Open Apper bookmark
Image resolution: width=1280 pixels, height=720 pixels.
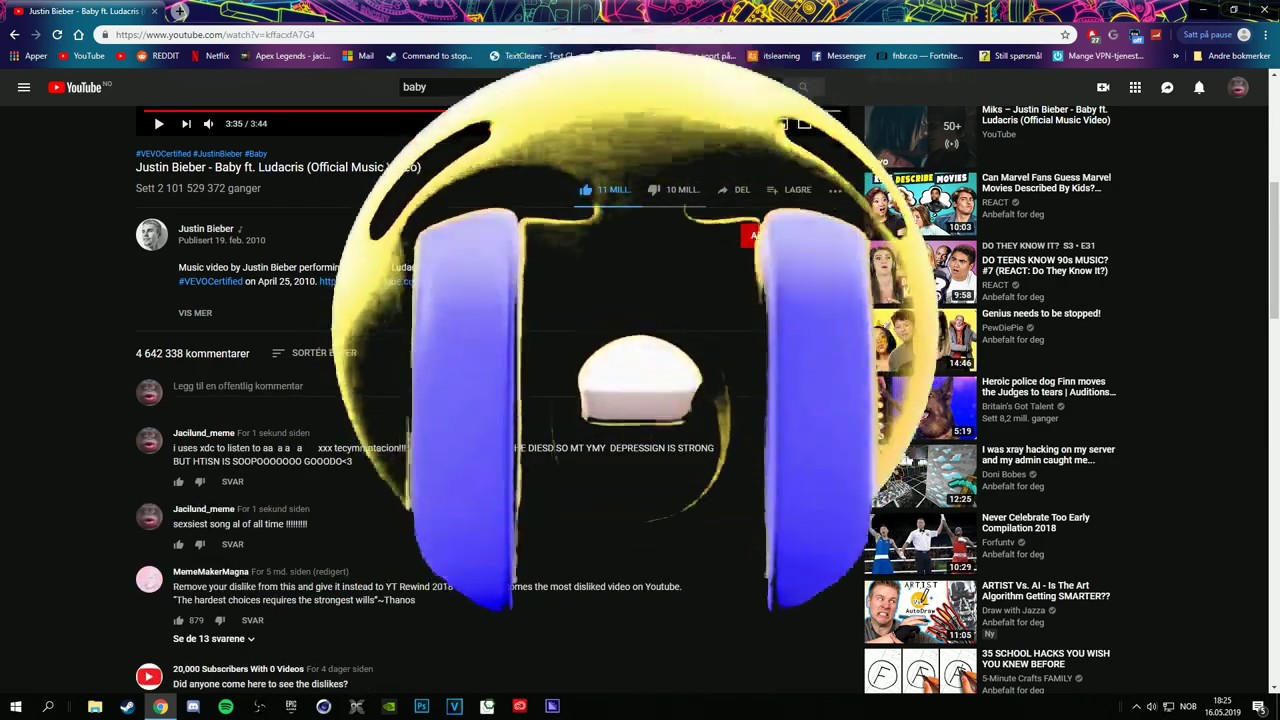pyautogui.click(x=29, y=56)
